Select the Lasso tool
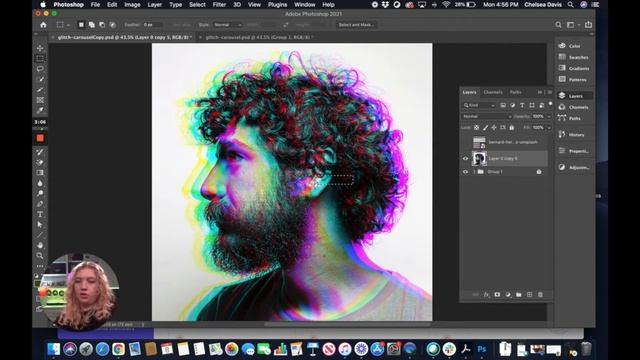 [x=40, y=69]
